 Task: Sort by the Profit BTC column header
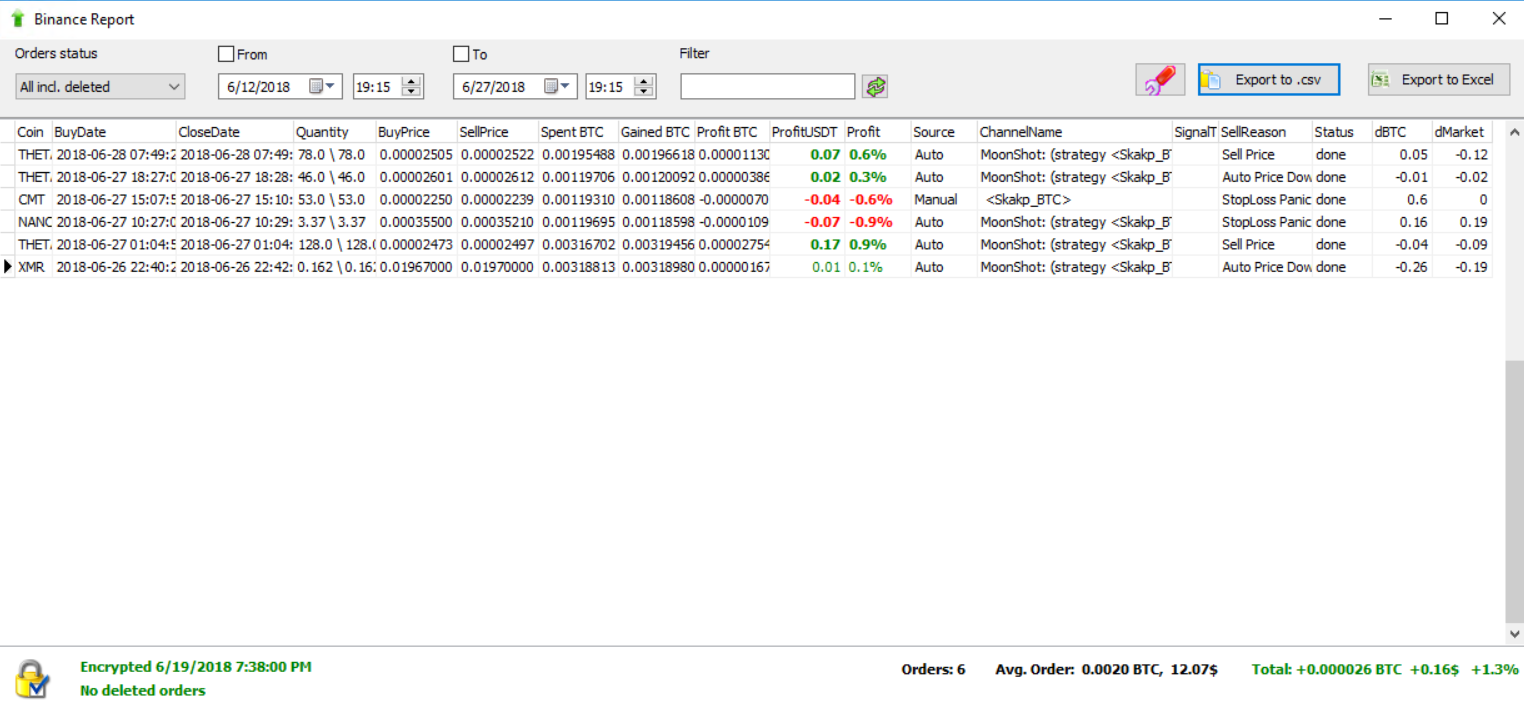pyautogui.click(x=732, y=132)
